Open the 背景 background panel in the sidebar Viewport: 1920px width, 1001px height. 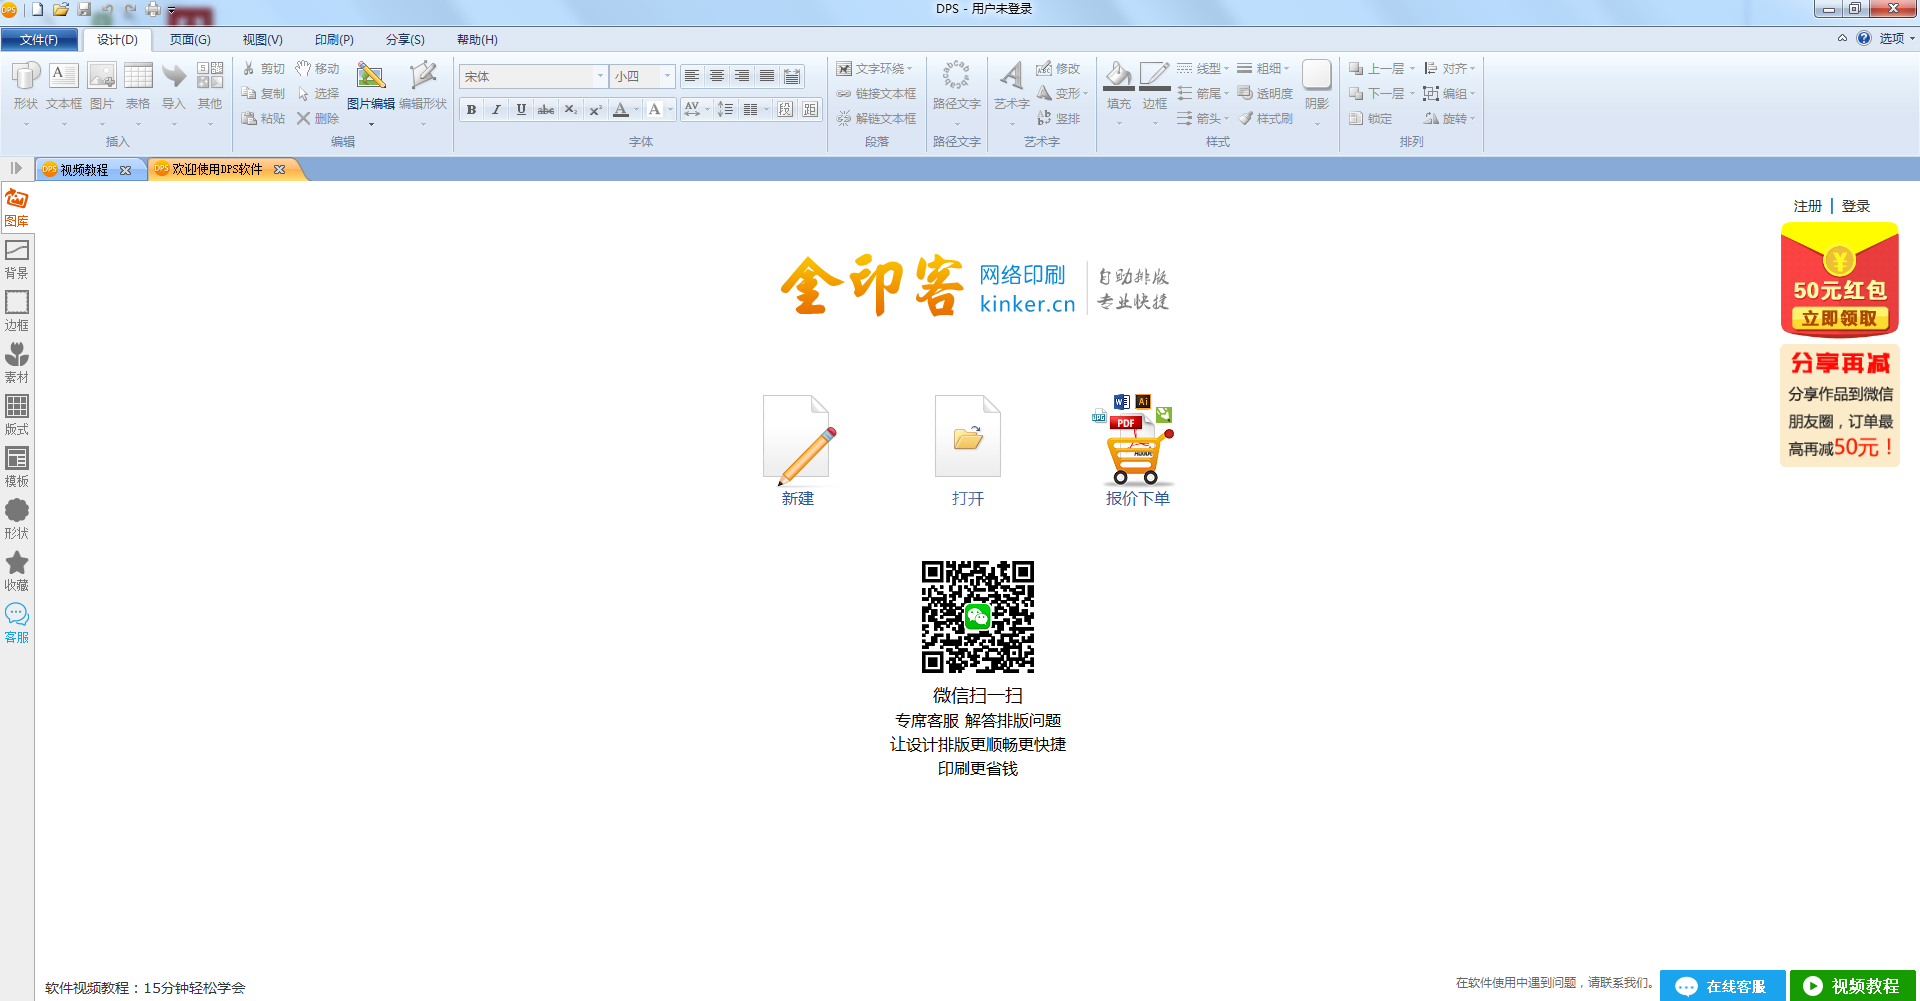pos(17,259)
